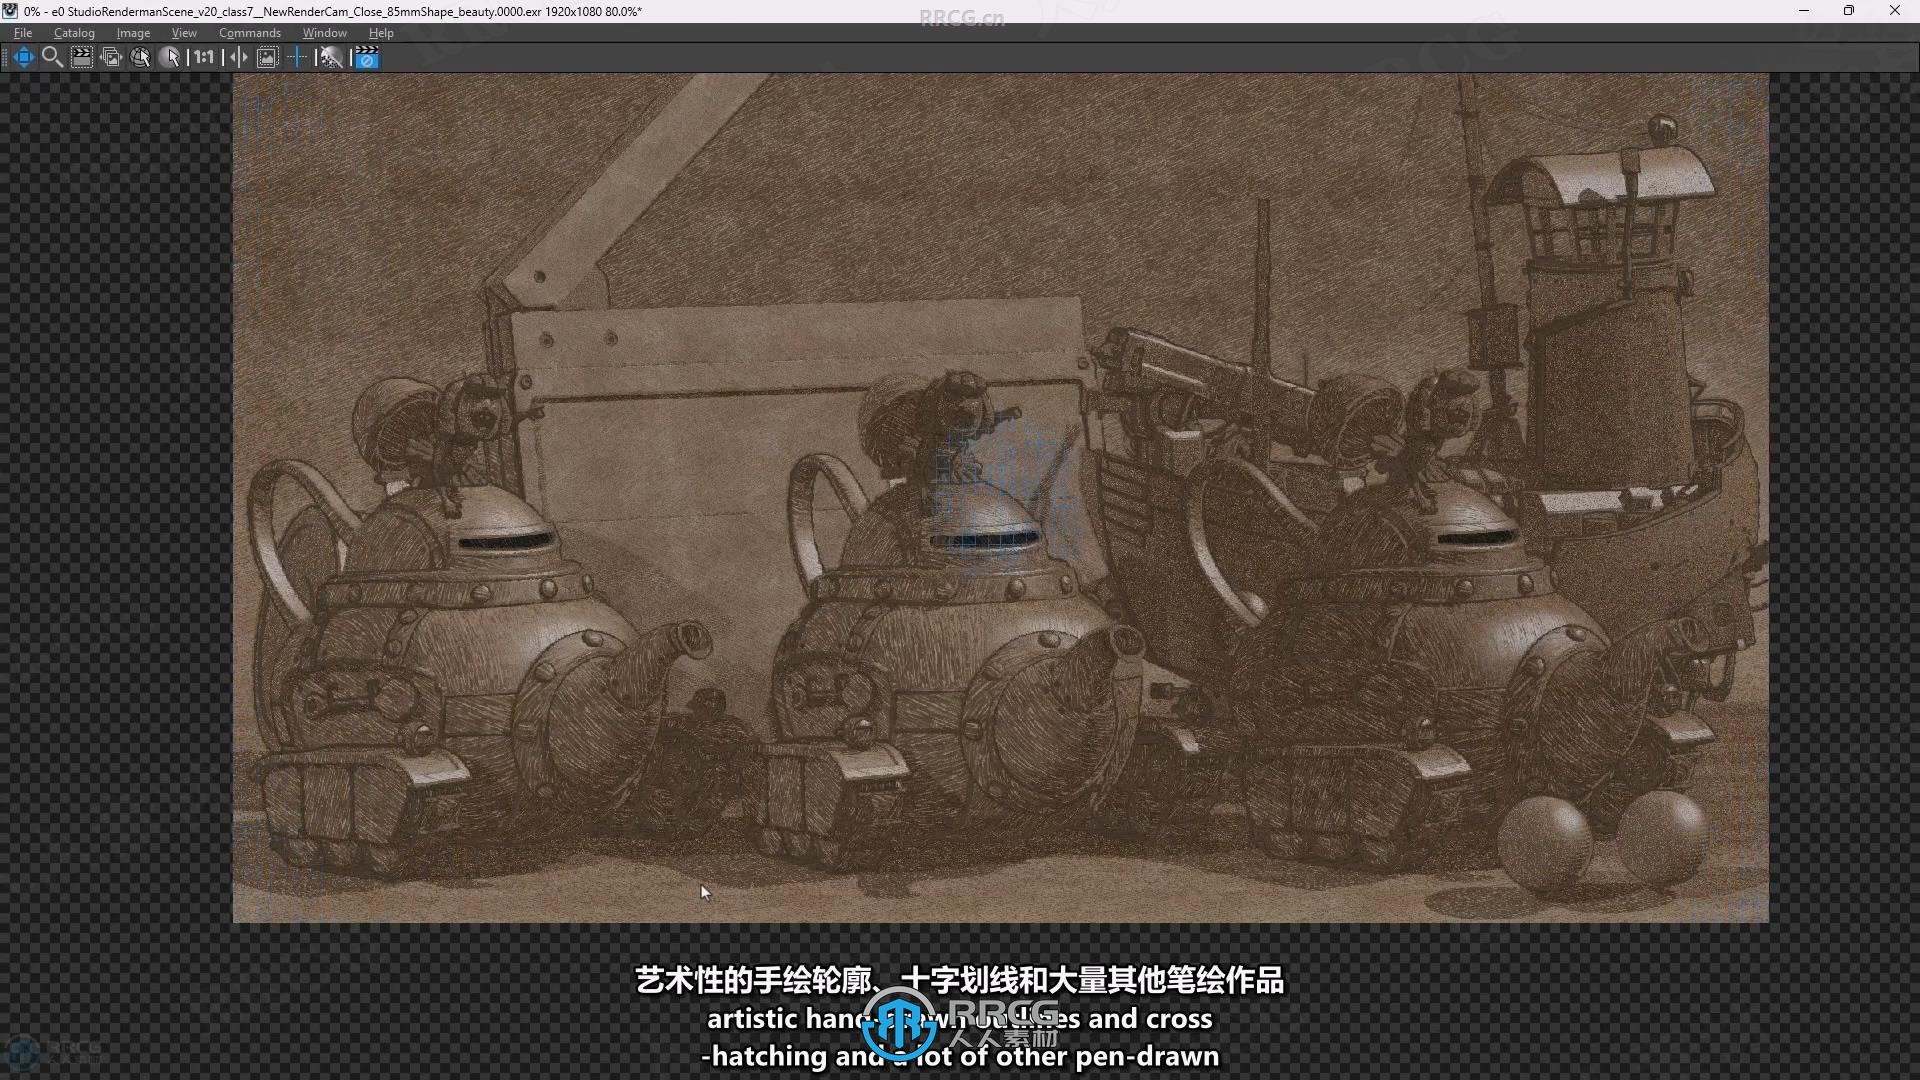The height and width of the screenshot is (1080, 1920).
Task: Reset zoom with the 1:1 button
Action: point(204,57)
